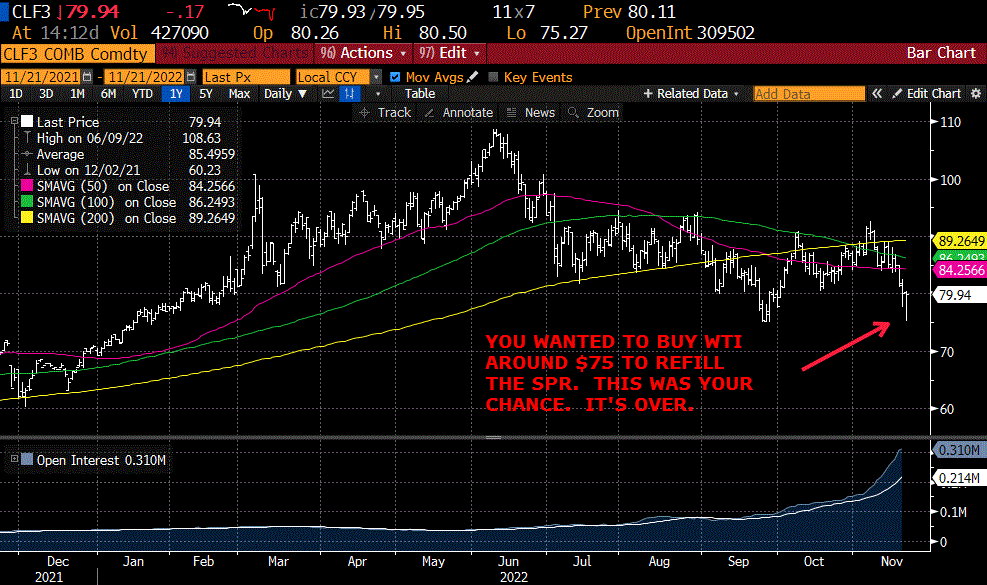This screenshot has width=987, height=585.
Task: Click the SMAVG (200) yellow swatch
Action: (27, 218)
